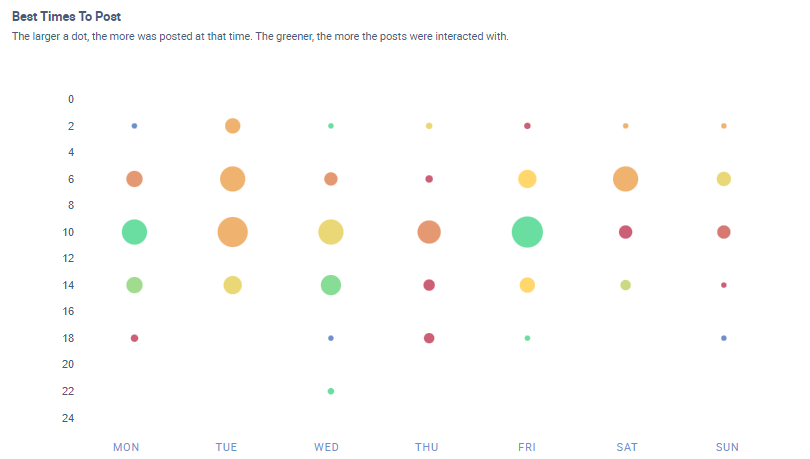
Task: Click the WED label on the day axis
Action: coord(326,447)
